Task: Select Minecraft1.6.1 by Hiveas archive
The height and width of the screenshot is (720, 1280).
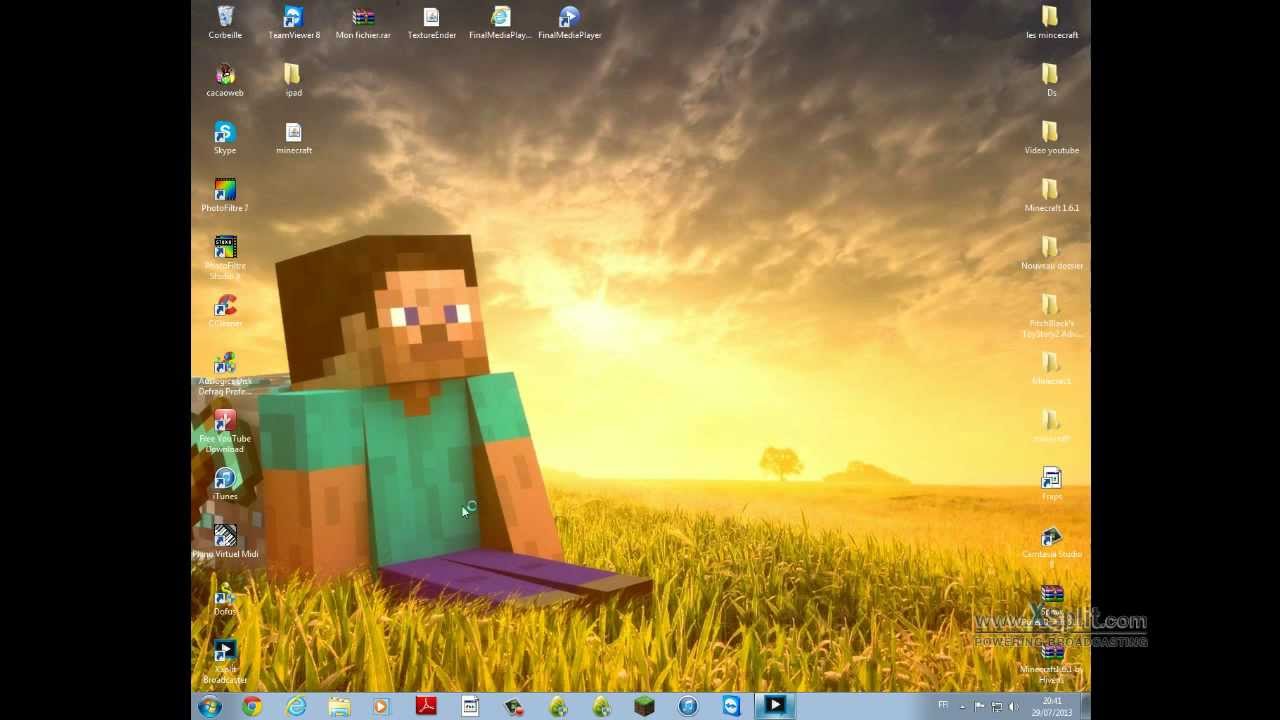Action: [x=1051, y=662]
